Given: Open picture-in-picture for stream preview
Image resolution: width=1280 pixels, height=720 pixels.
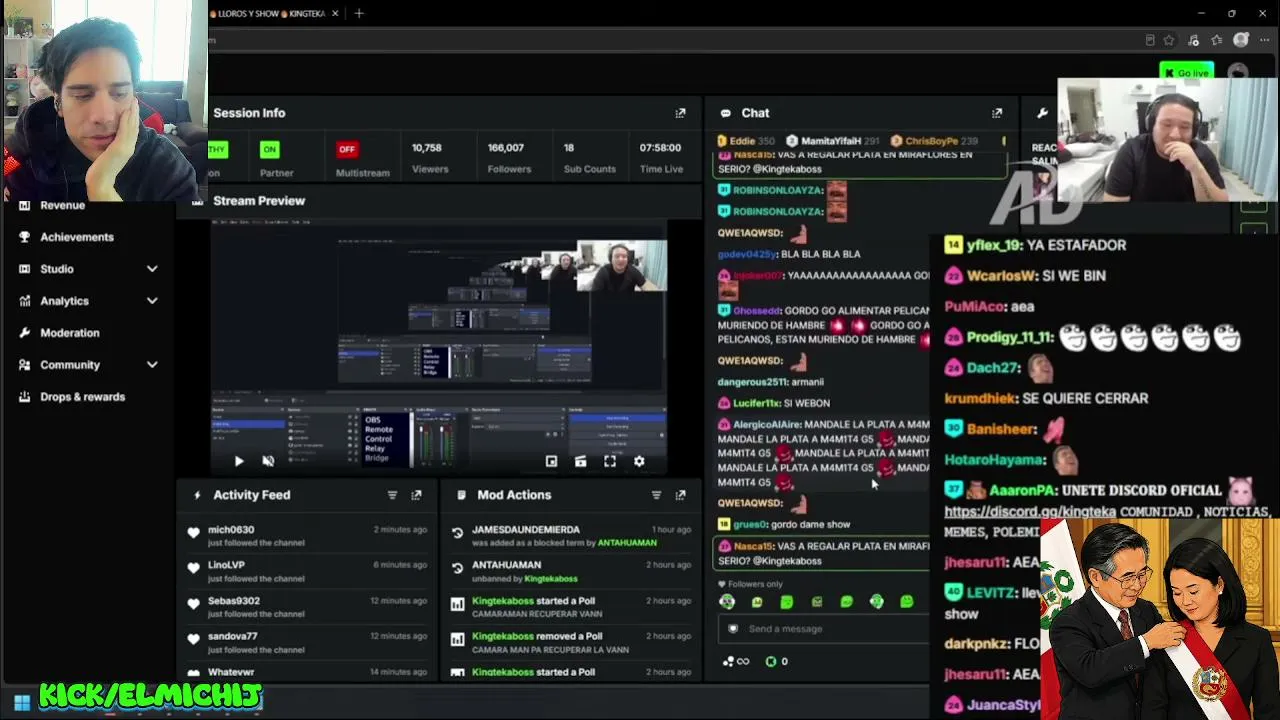Looking at the screenshot, I should click(x=551, y=461).
